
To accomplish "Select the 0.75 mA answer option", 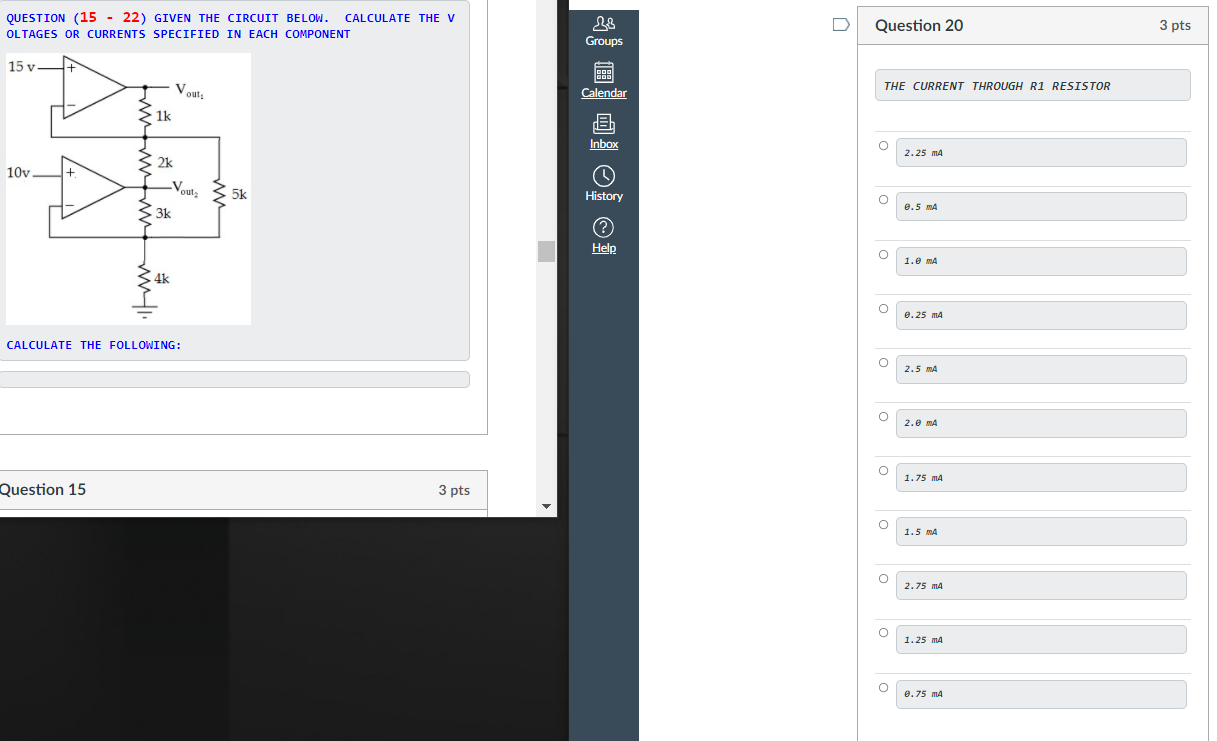I will point(883,687).
